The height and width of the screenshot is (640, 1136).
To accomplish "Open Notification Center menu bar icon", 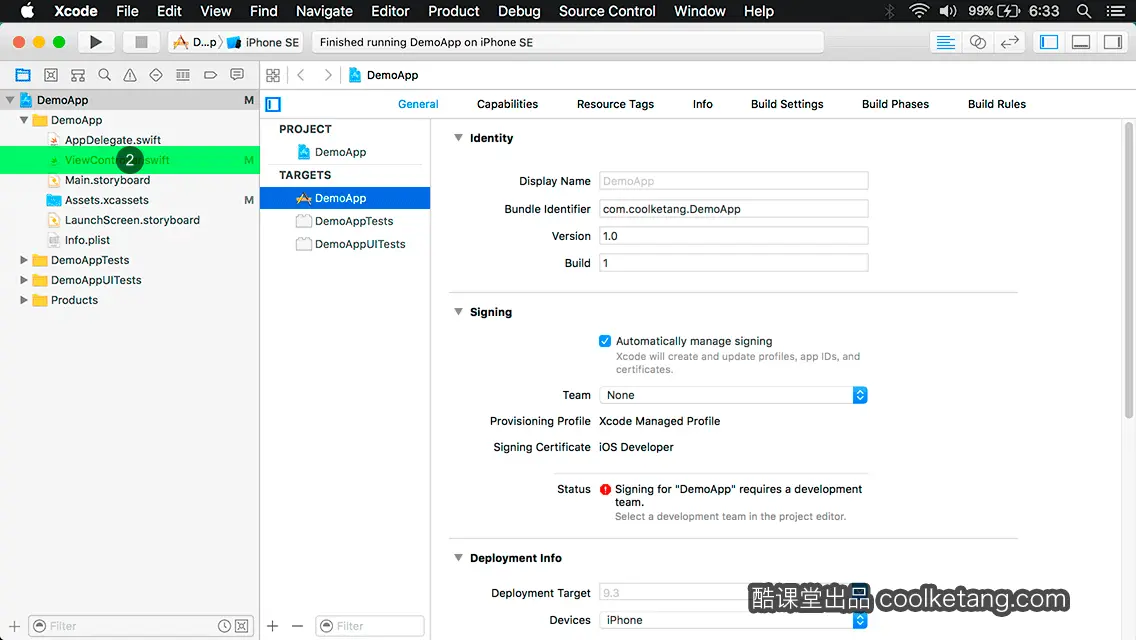I will (1116, 11).
